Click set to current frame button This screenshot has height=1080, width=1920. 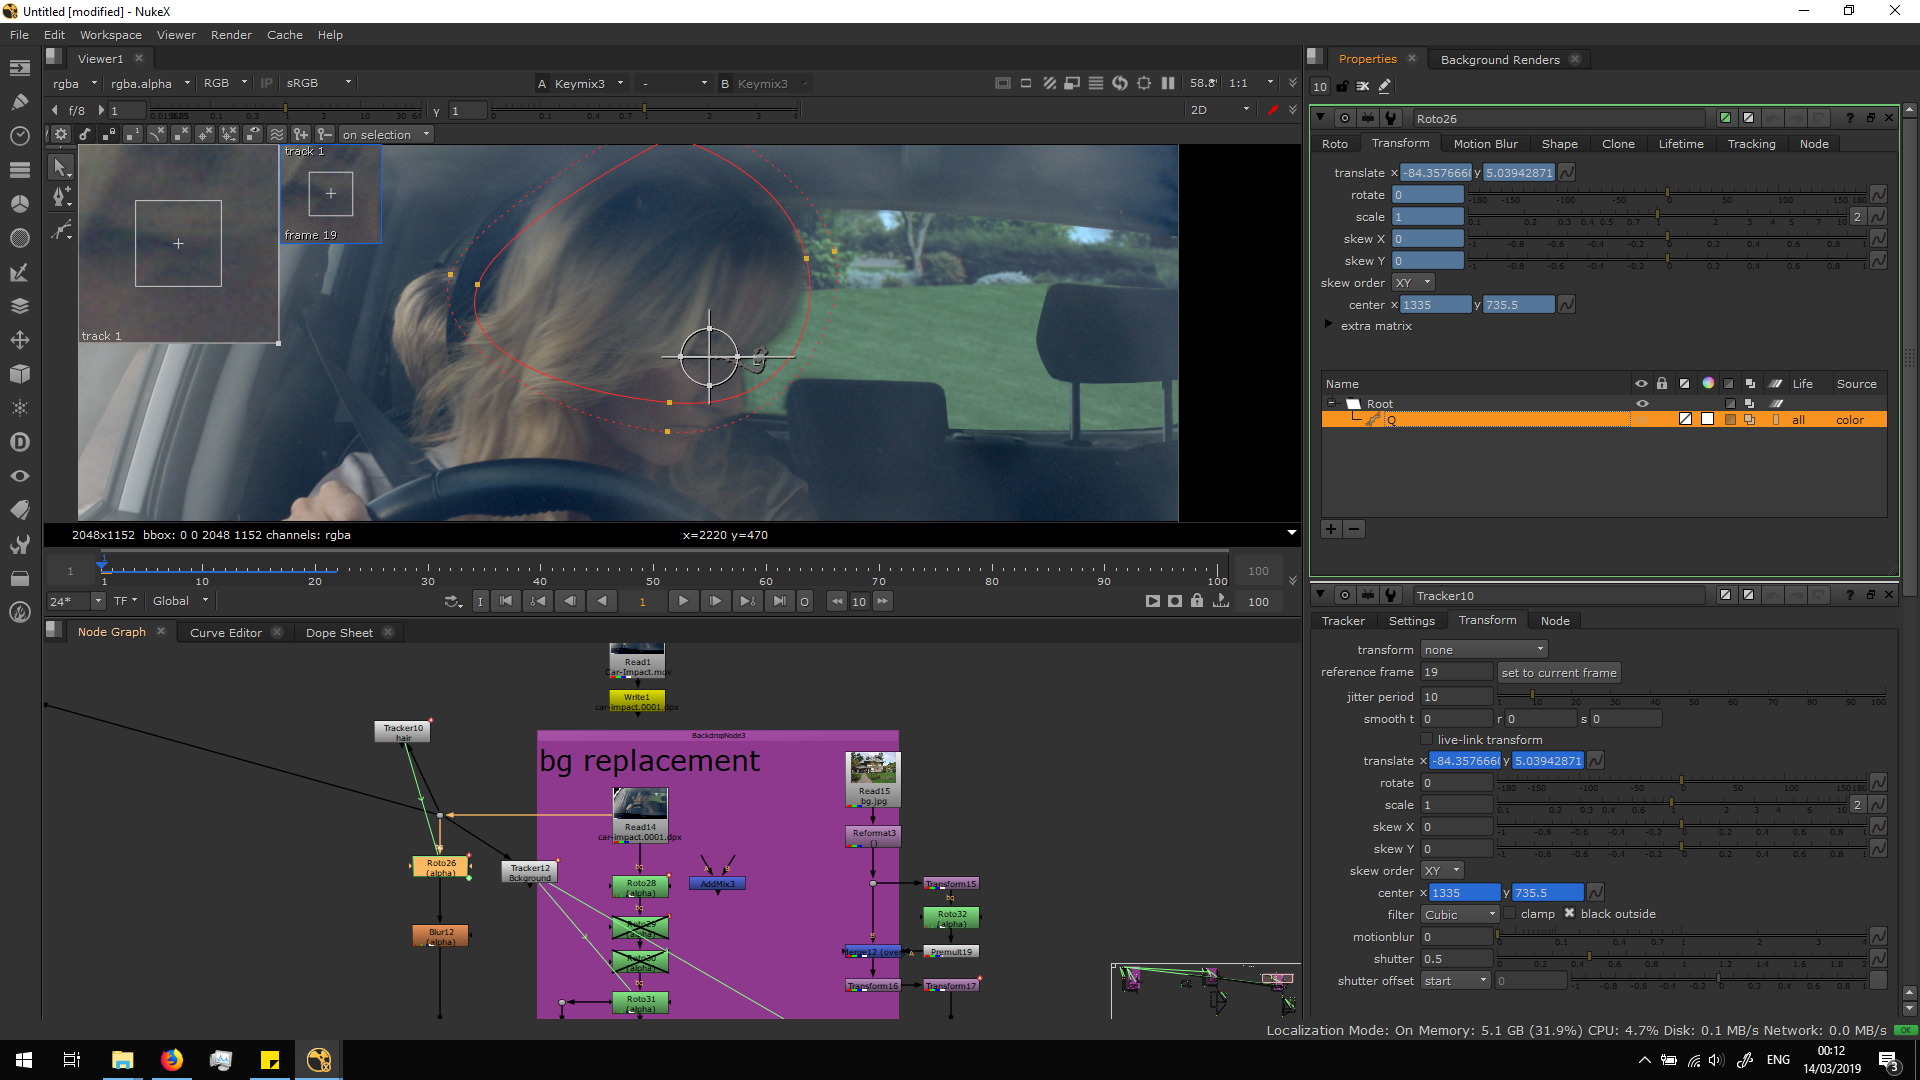pyautogui.click(x=1558, y=673)
